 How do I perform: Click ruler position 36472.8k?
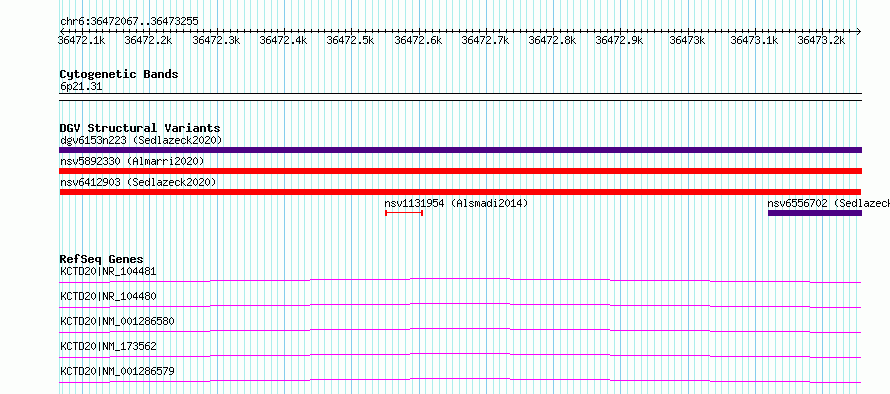point(552,40)
